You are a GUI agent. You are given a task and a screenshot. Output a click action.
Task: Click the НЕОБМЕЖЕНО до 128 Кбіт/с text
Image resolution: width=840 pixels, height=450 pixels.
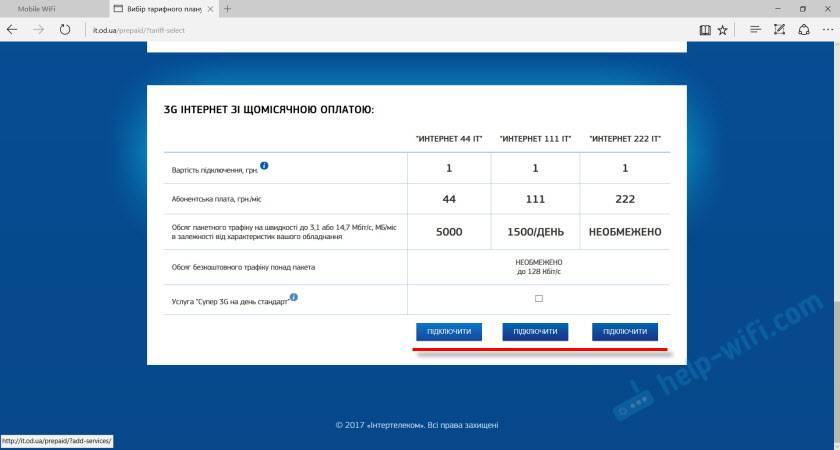coord(539,267)
